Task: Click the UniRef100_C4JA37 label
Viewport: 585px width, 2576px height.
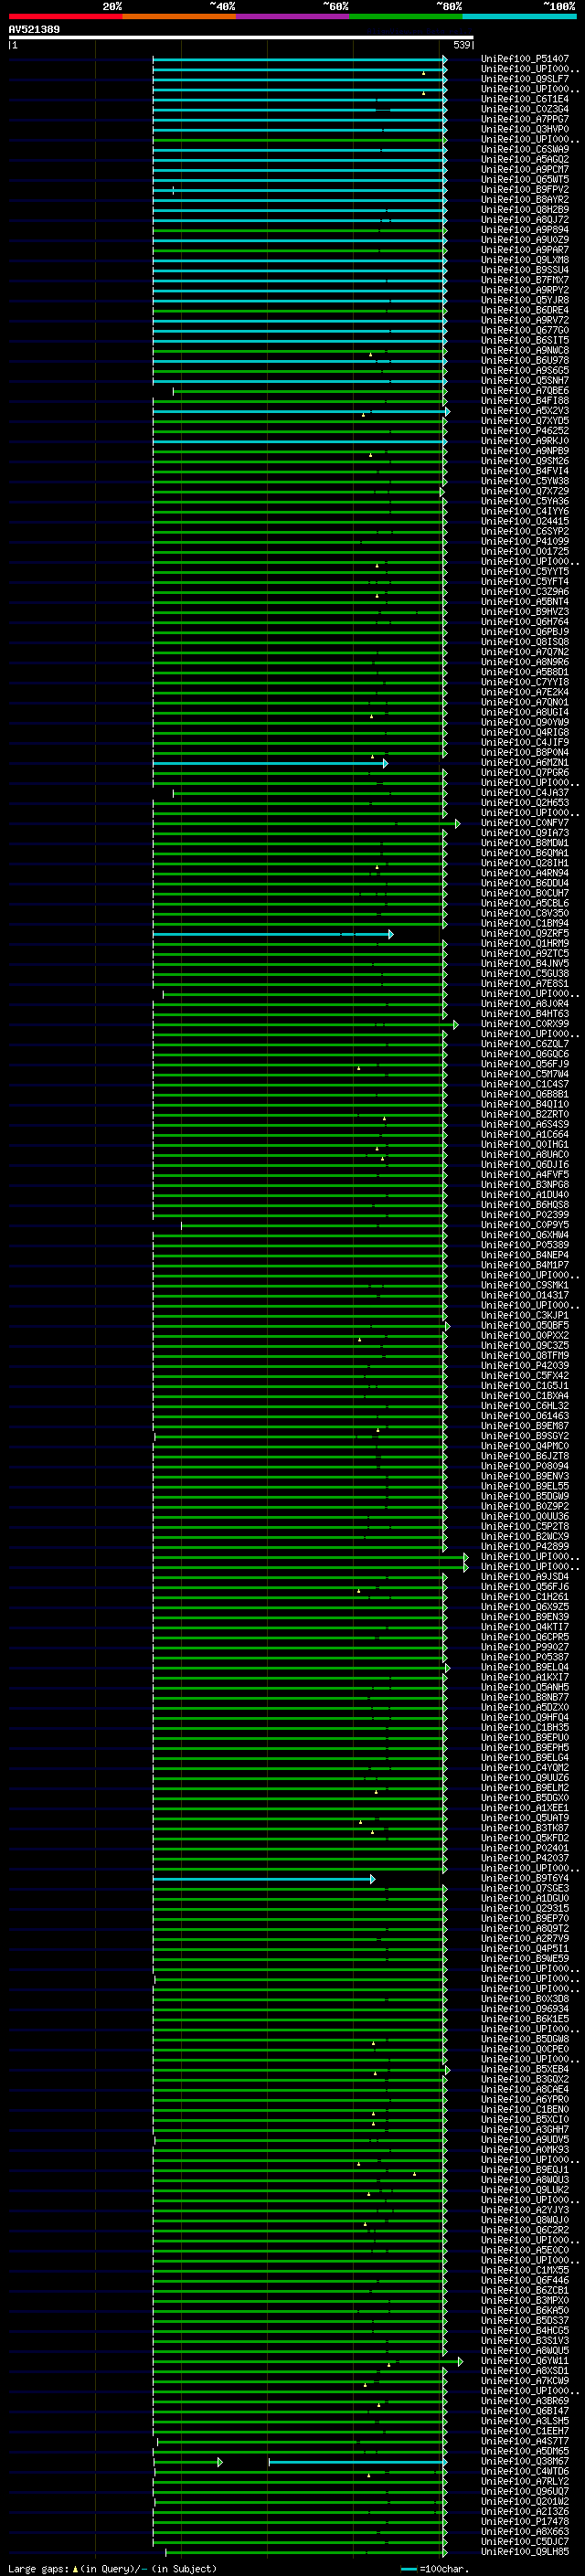Action: [x=525, y=792]
